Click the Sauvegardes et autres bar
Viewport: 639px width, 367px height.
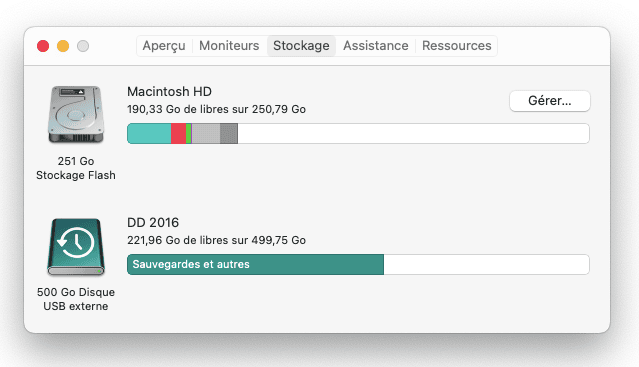pyautogui.click(x=256, y=264)
